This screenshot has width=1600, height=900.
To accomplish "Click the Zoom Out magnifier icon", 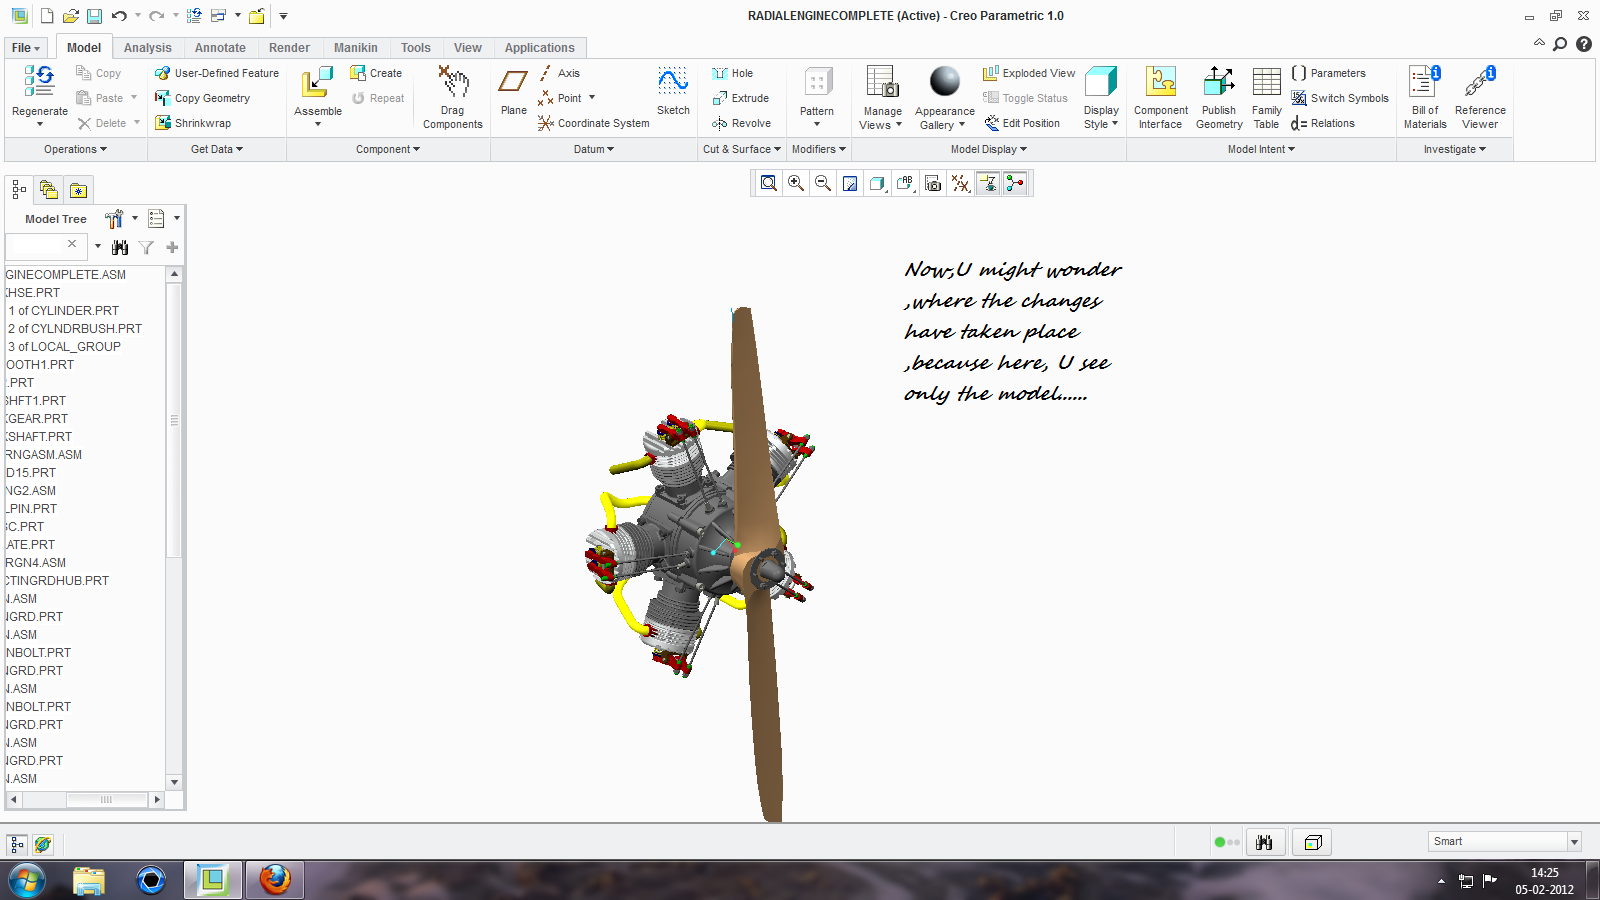I will click(823, 183).
